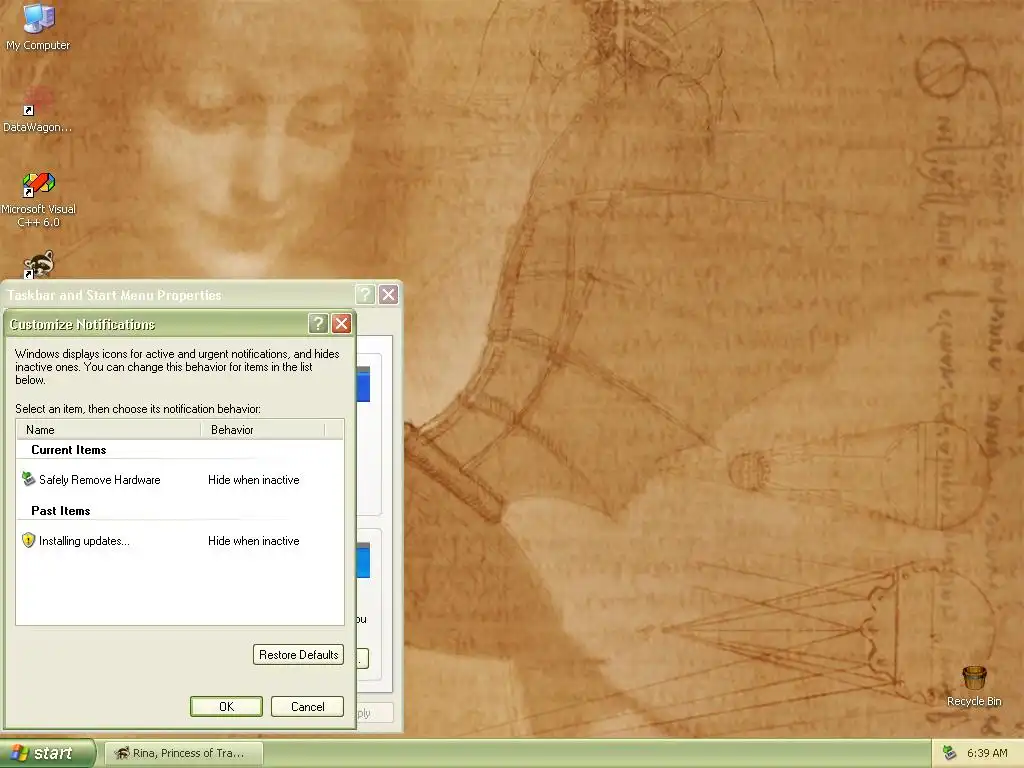
Task: Close Taskbar and Start Menu Properties window
Action: (389, 295)
